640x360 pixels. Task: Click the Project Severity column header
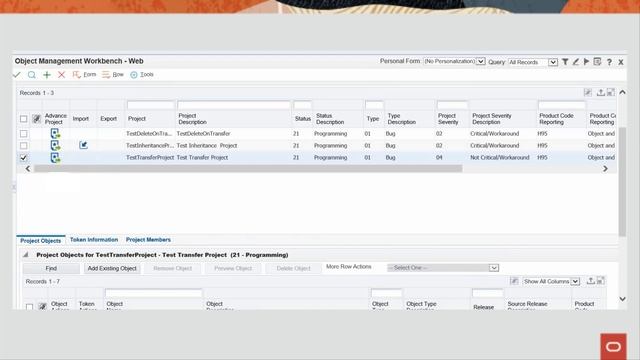[447, 119]
